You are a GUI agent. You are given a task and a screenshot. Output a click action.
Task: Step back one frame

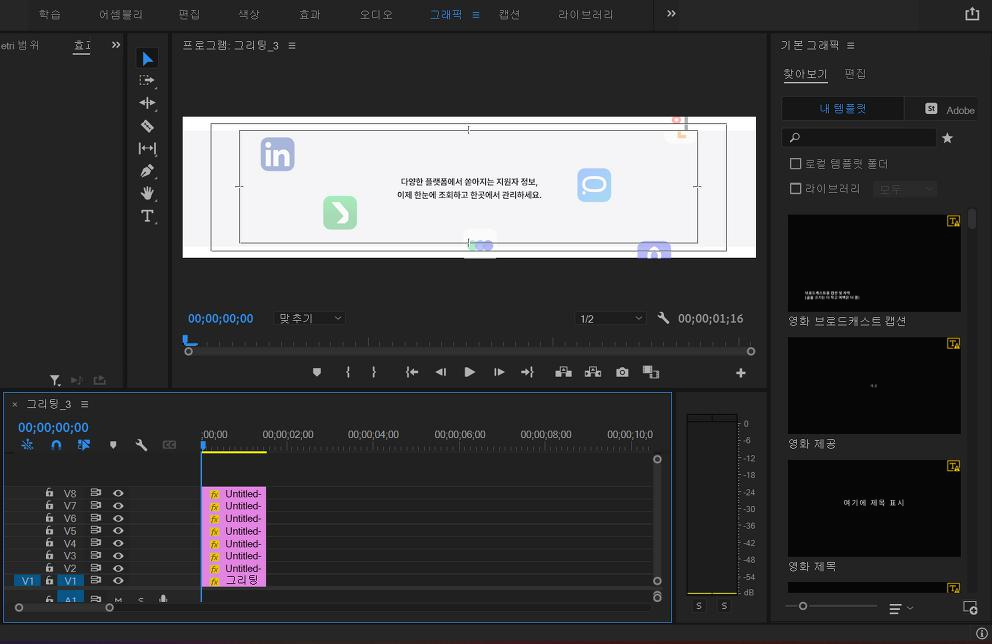coord(441,373)
